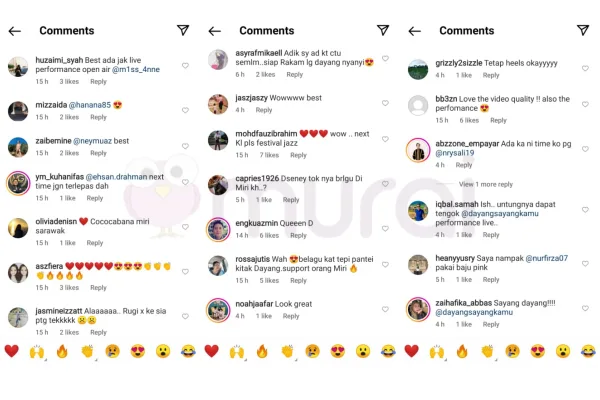Tap the back arrow in the middle Comments panel
Screen dimensions: 600x400
(215, 31)
